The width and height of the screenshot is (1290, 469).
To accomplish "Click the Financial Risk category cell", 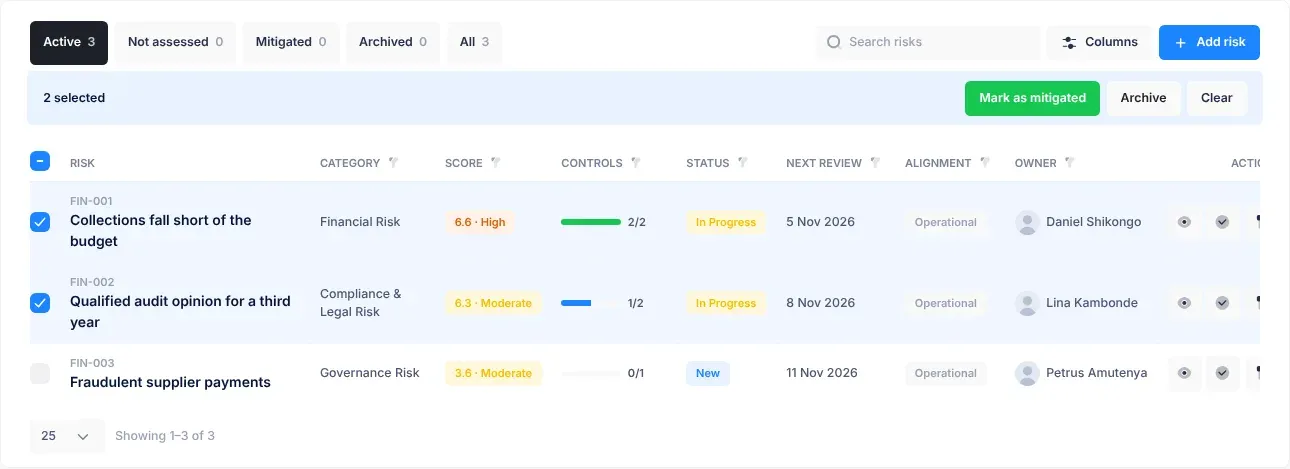I will pyautogui.click(x=360, y=222).
